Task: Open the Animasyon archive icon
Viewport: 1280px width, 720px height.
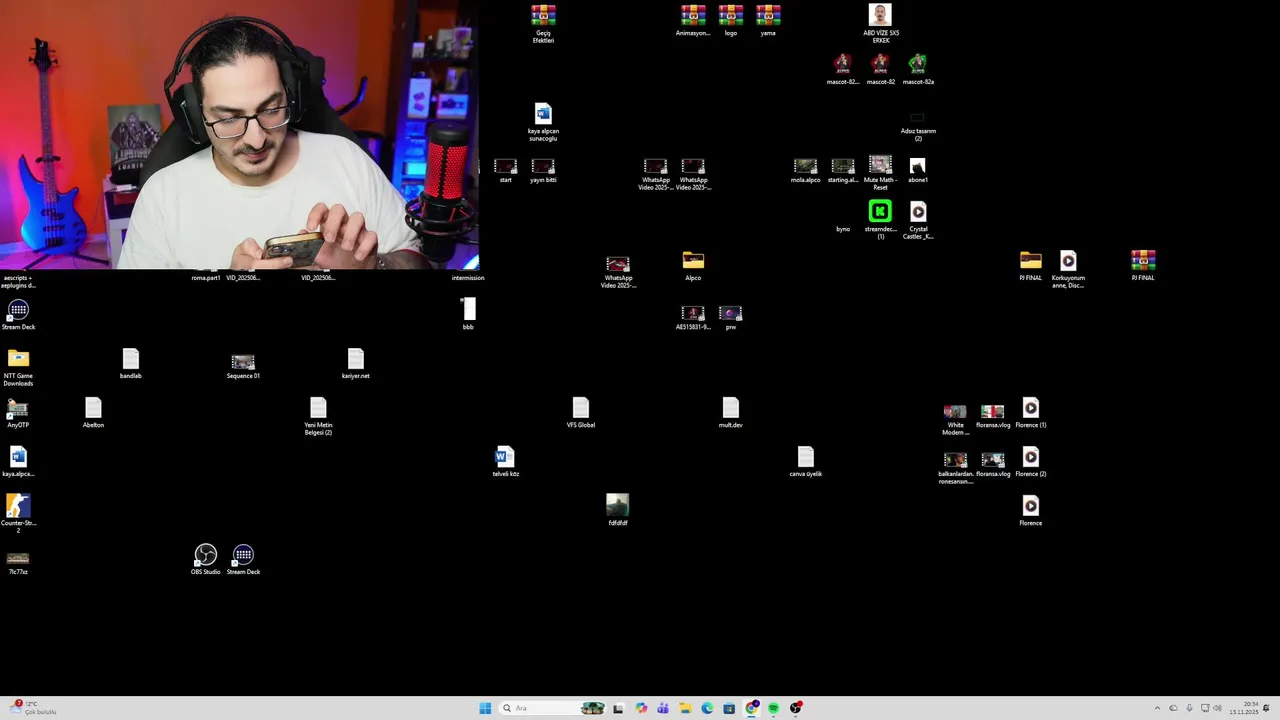Action: tap(693, 16)
